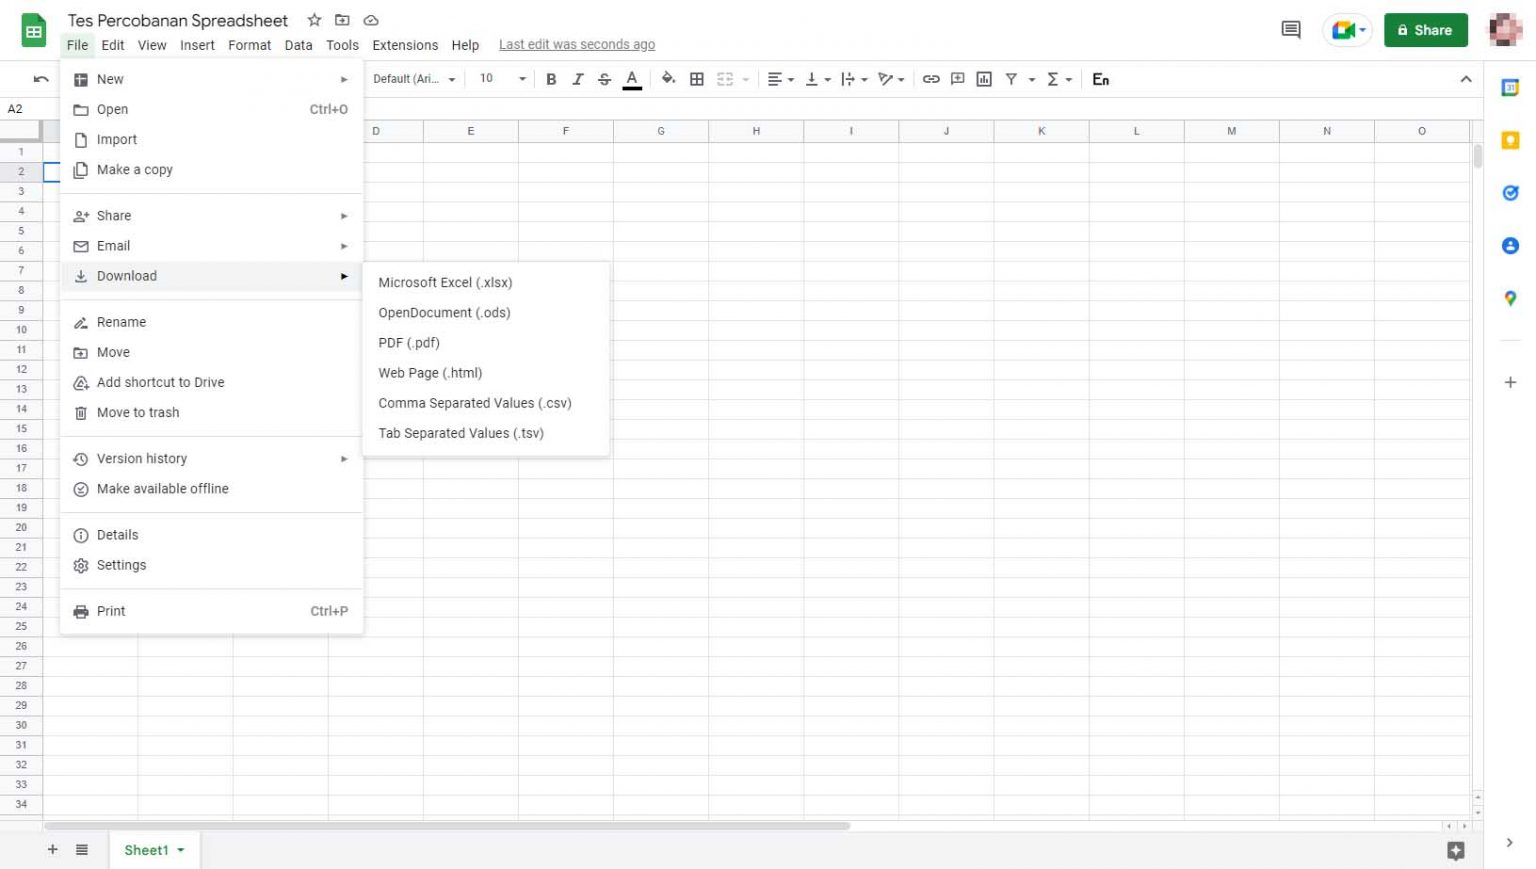Screen dimensions: 1536x869
Task: Select the Strikethrough formatting icon
Action: click(604, 78)
